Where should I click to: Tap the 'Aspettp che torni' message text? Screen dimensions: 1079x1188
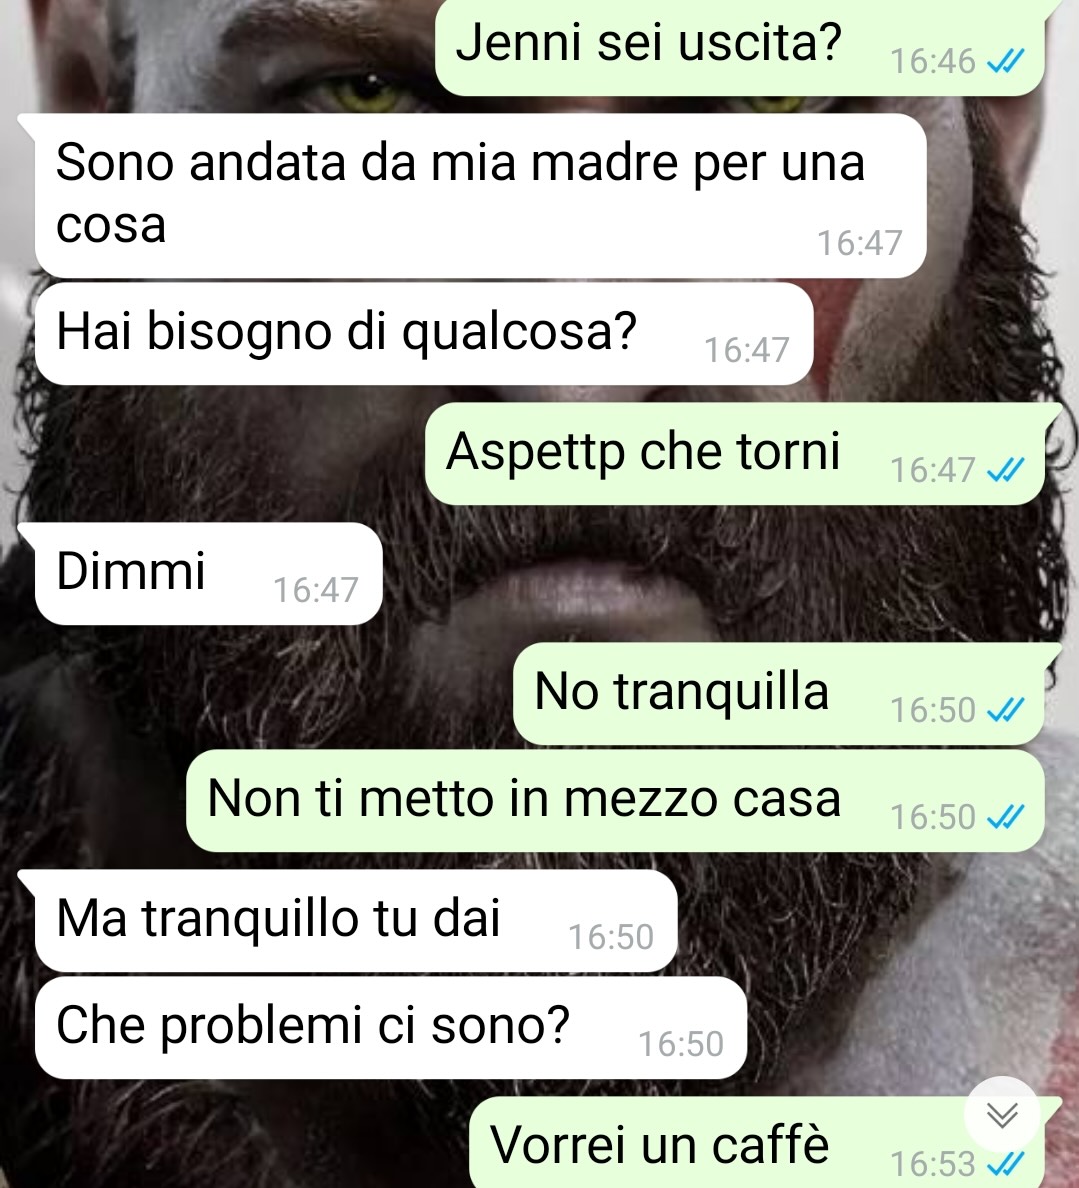pos(643,452)
